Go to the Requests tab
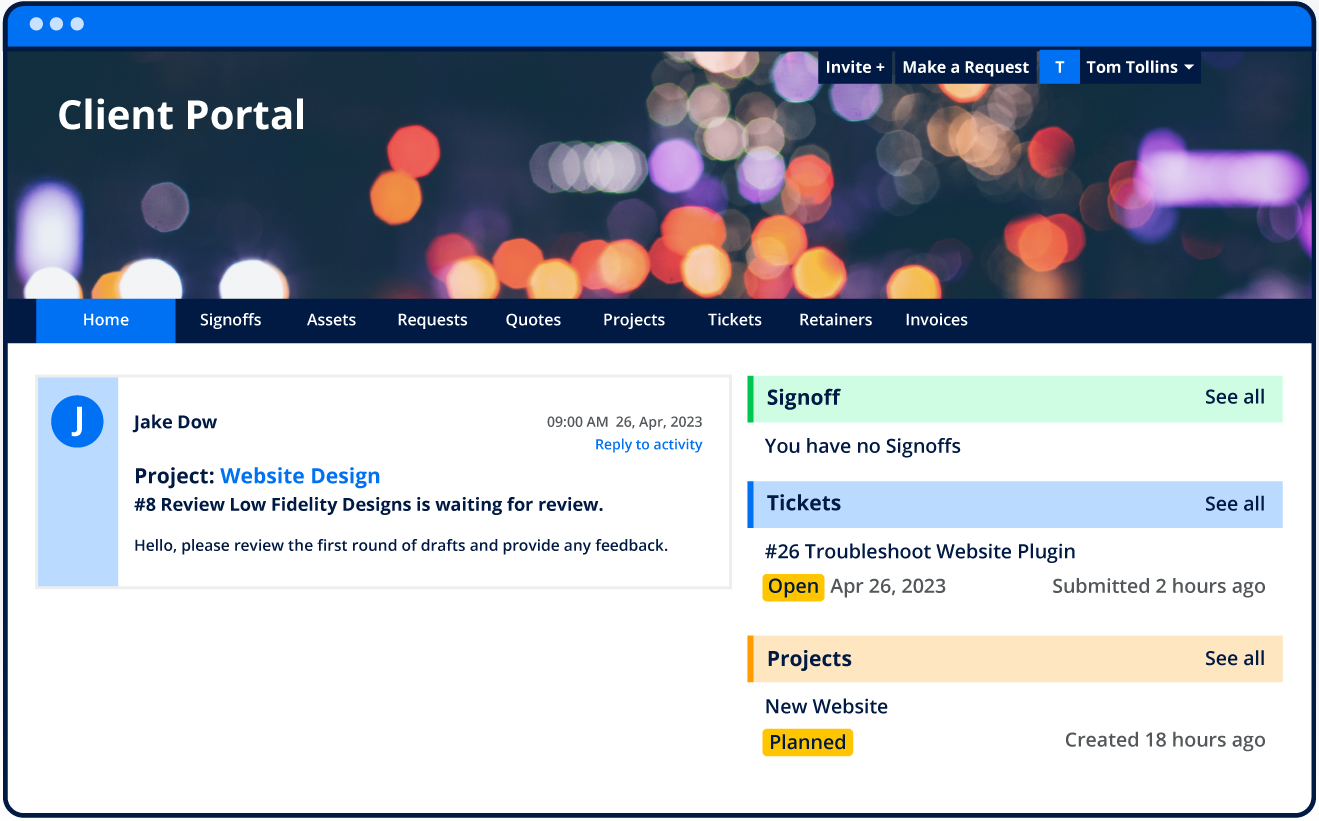This screenshot has height=821, width=1319. (x=432, y=320)
